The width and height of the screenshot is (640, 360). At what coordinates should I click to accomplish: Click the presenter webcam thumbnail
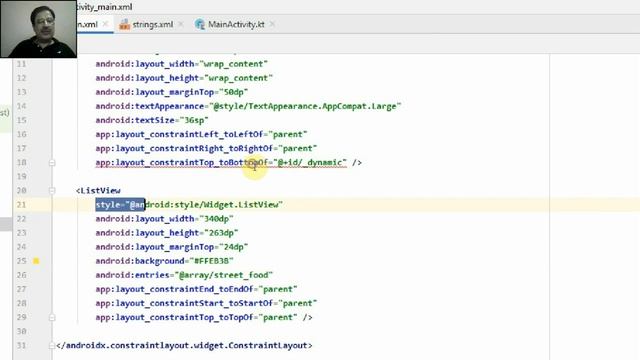click(x=38, y=29)
